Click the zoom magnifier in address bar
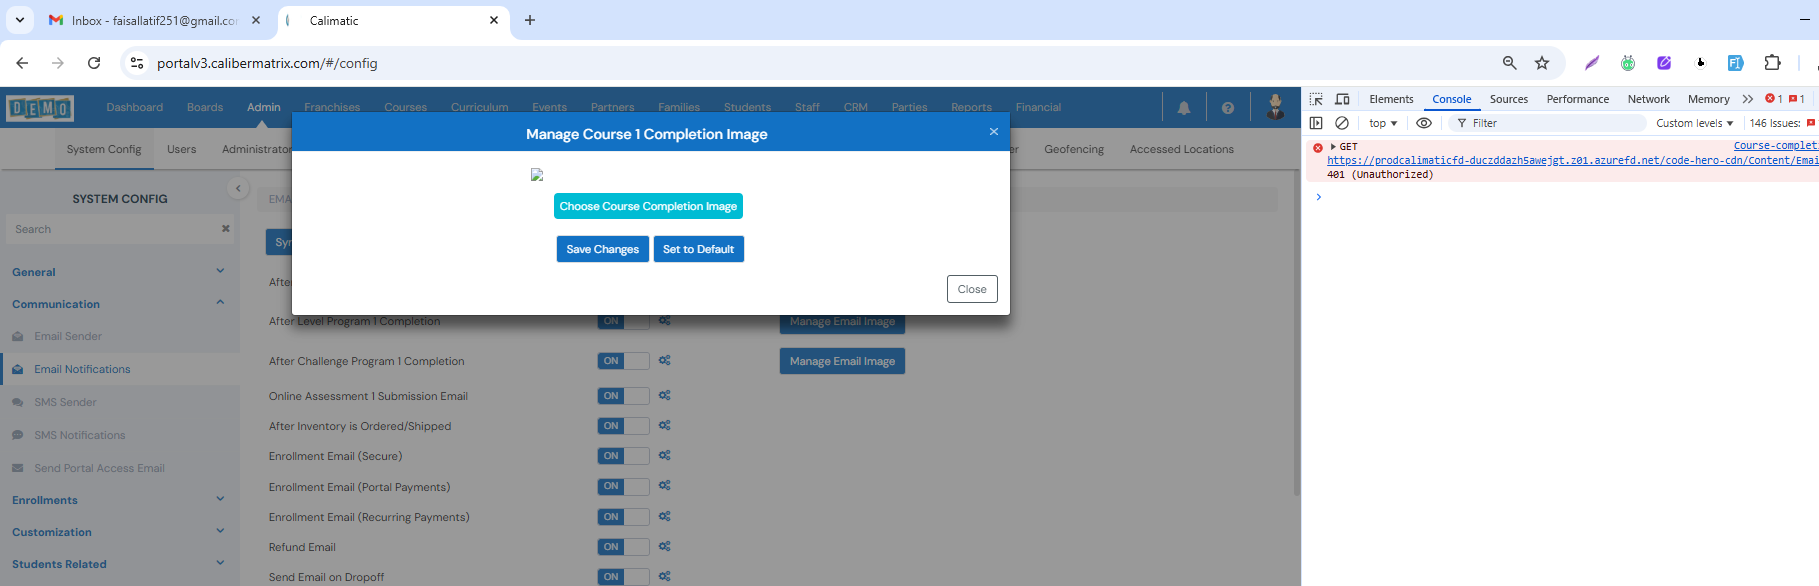The height and width of the screenshot is (586, 1819). pos(1510,63)
